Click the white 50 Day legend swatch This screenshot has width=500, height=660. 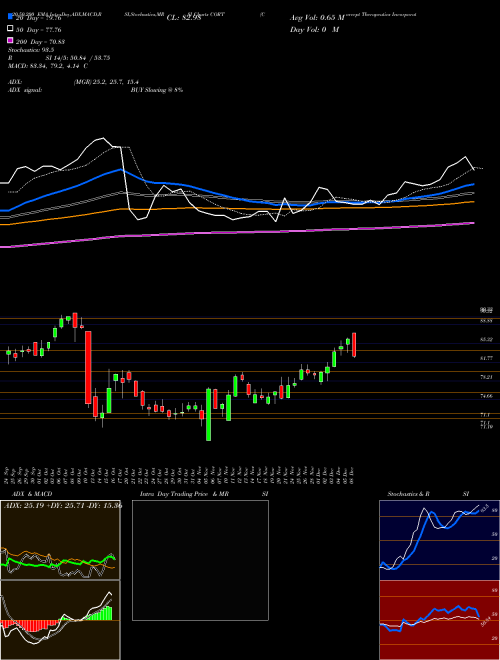click(10, 29)
